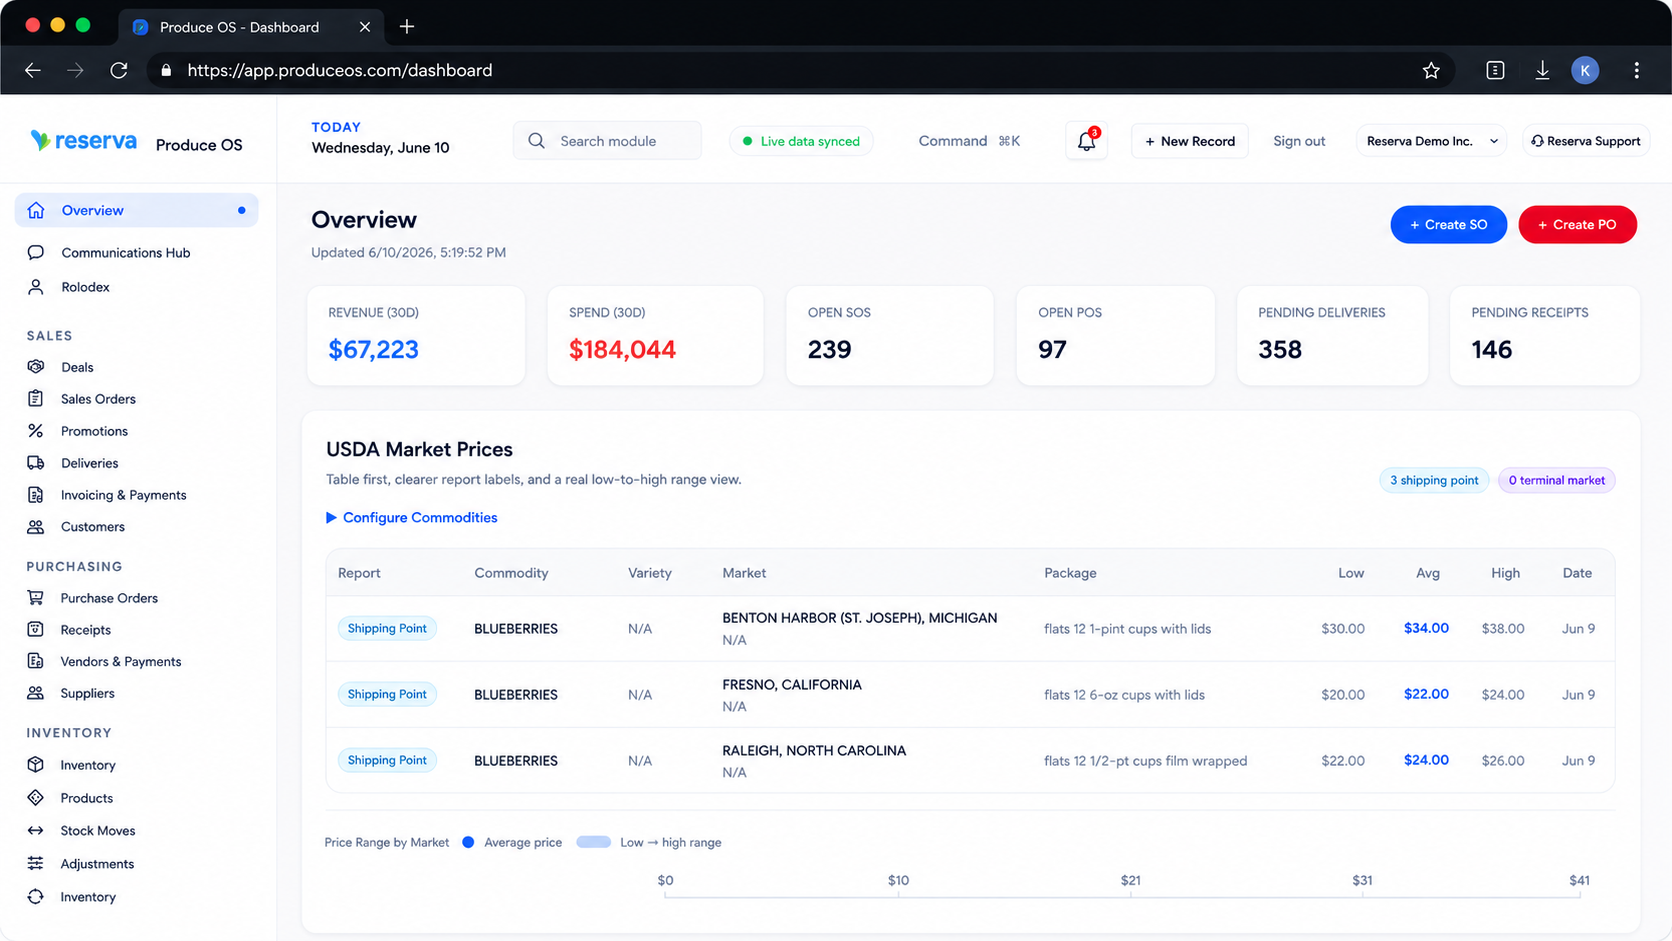
Task: Click the Live data synced status pill
Action: click(801, 141)
